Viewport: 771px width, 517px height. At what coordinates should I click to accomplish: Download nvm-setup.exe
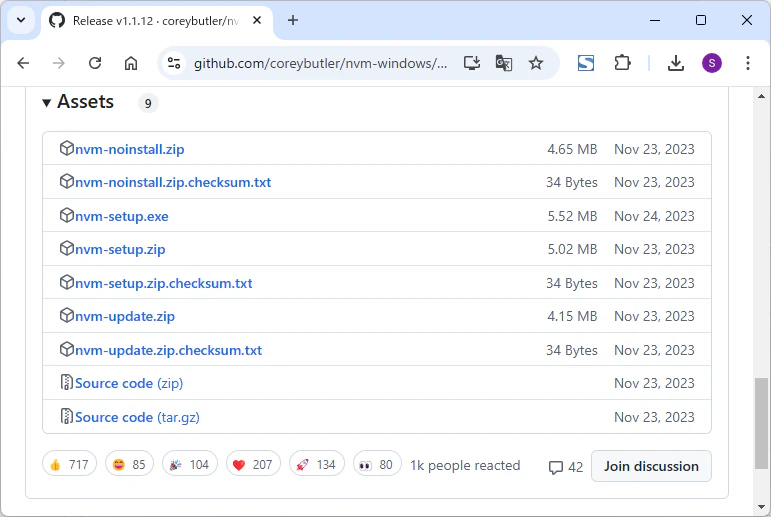(x=121, y=216)
